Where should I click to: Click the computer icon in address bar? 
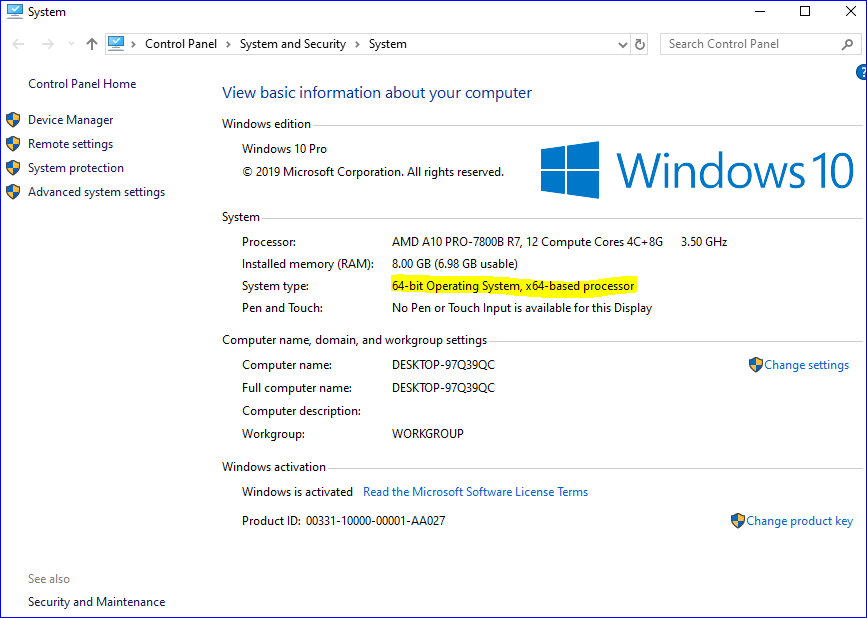click(116, 43)
